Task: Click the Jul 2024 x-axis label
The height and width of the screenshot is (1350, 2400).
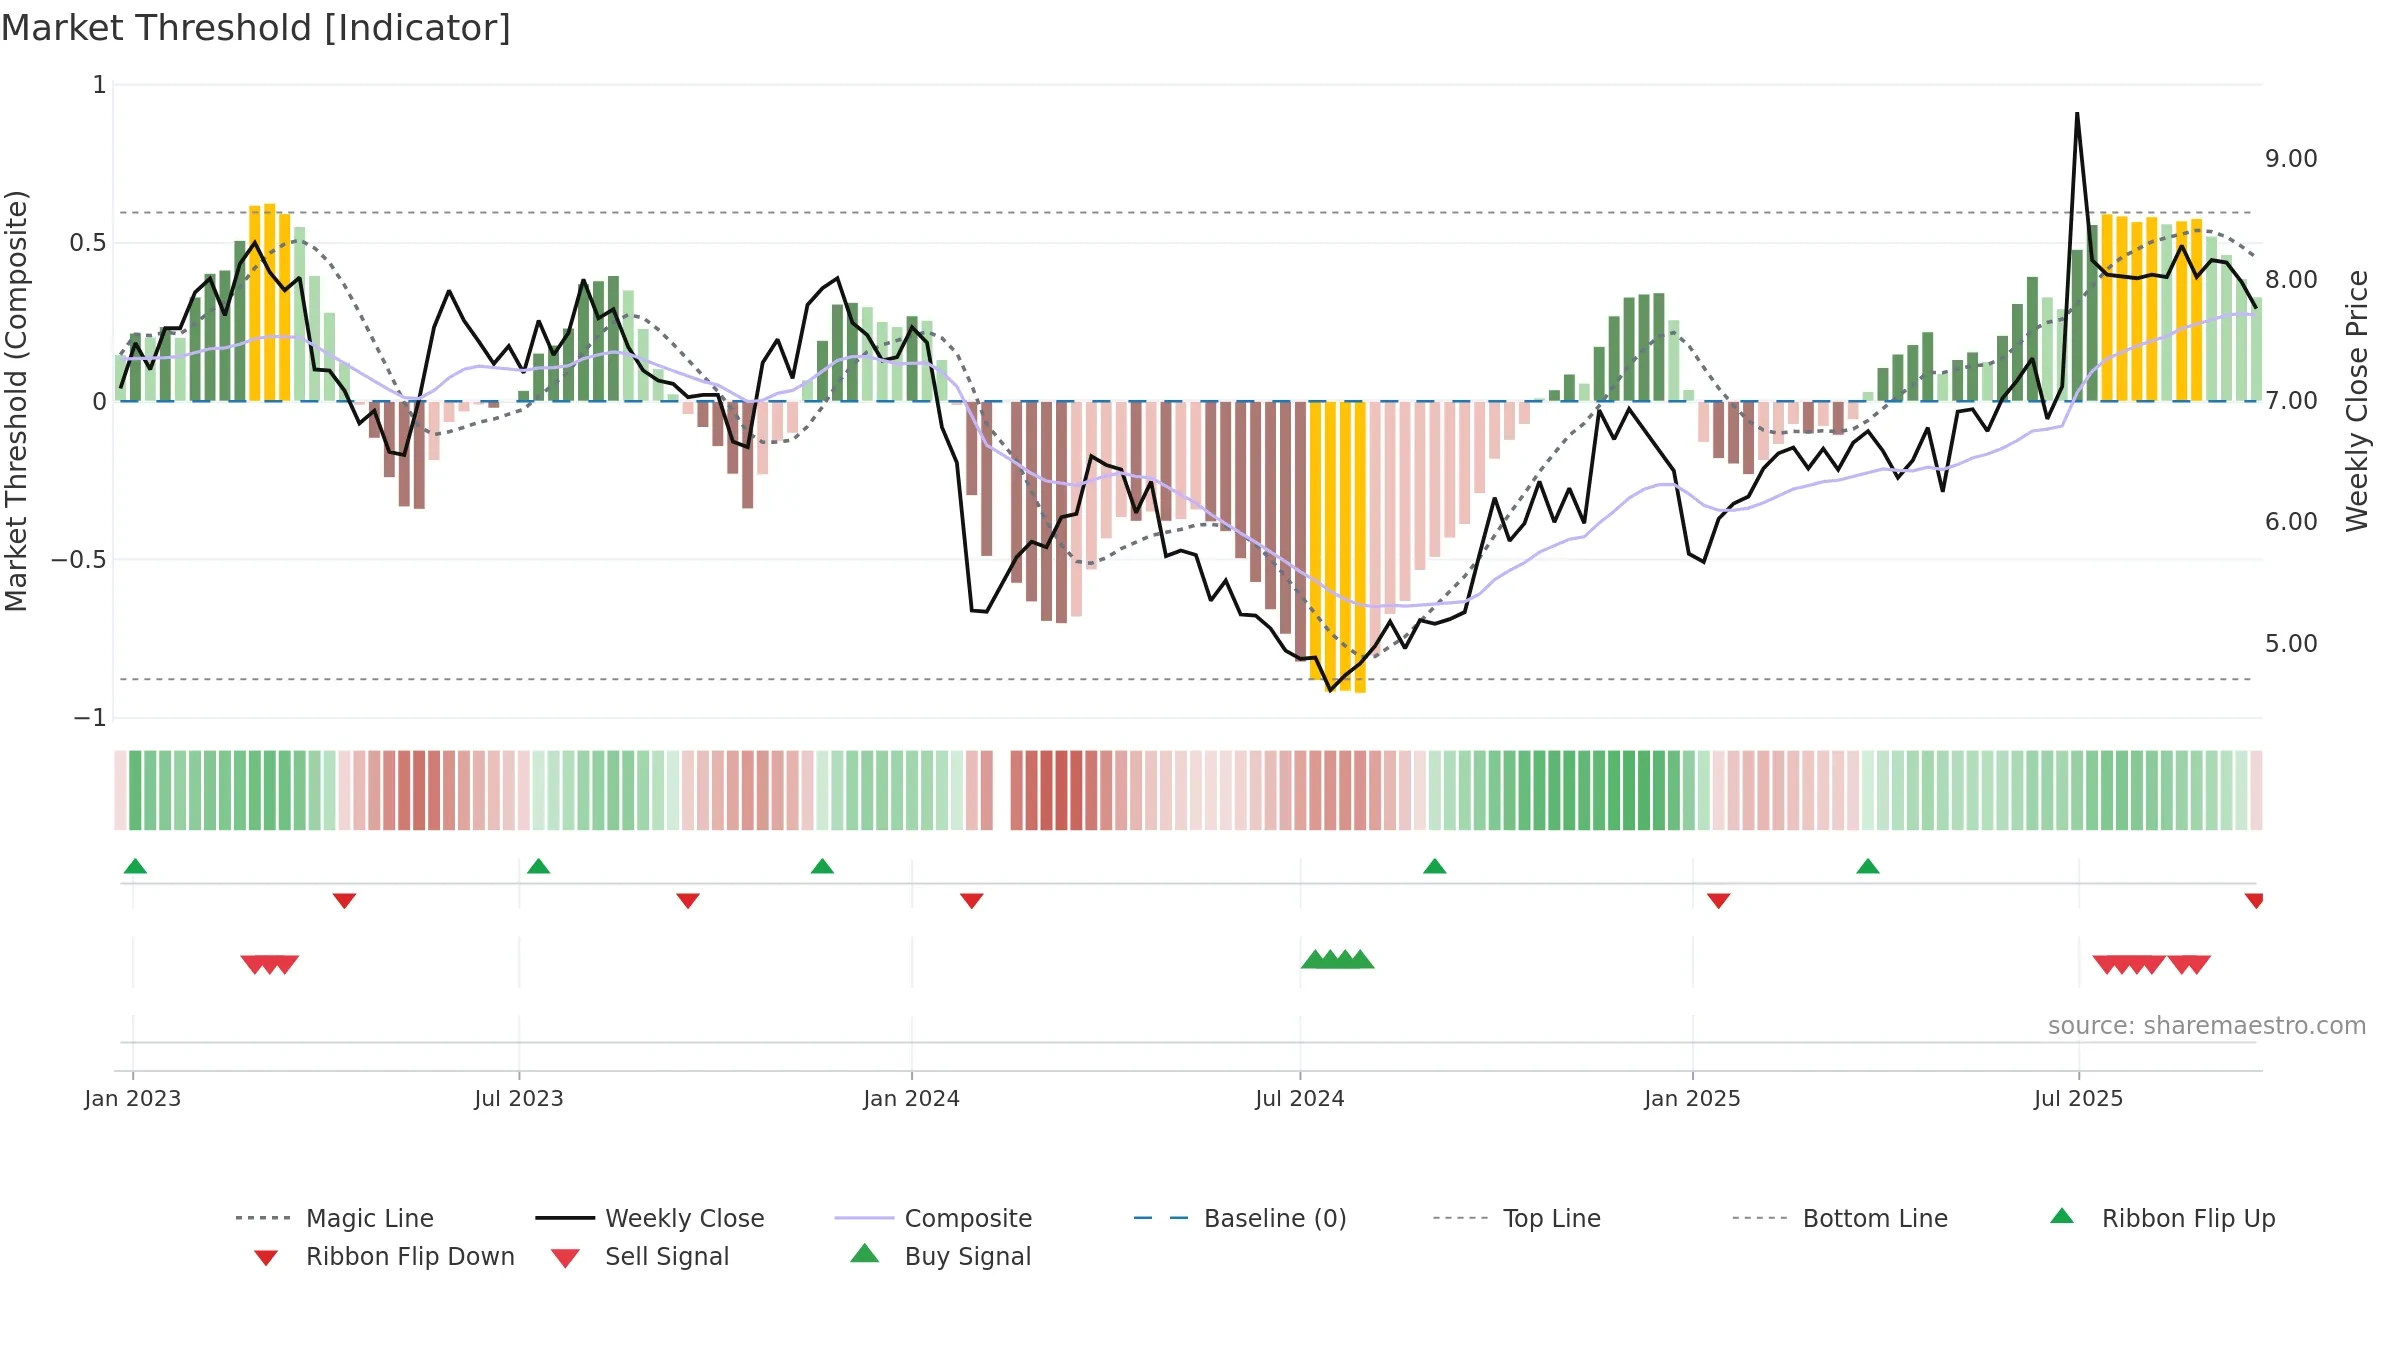Action: [1300, 1098]
